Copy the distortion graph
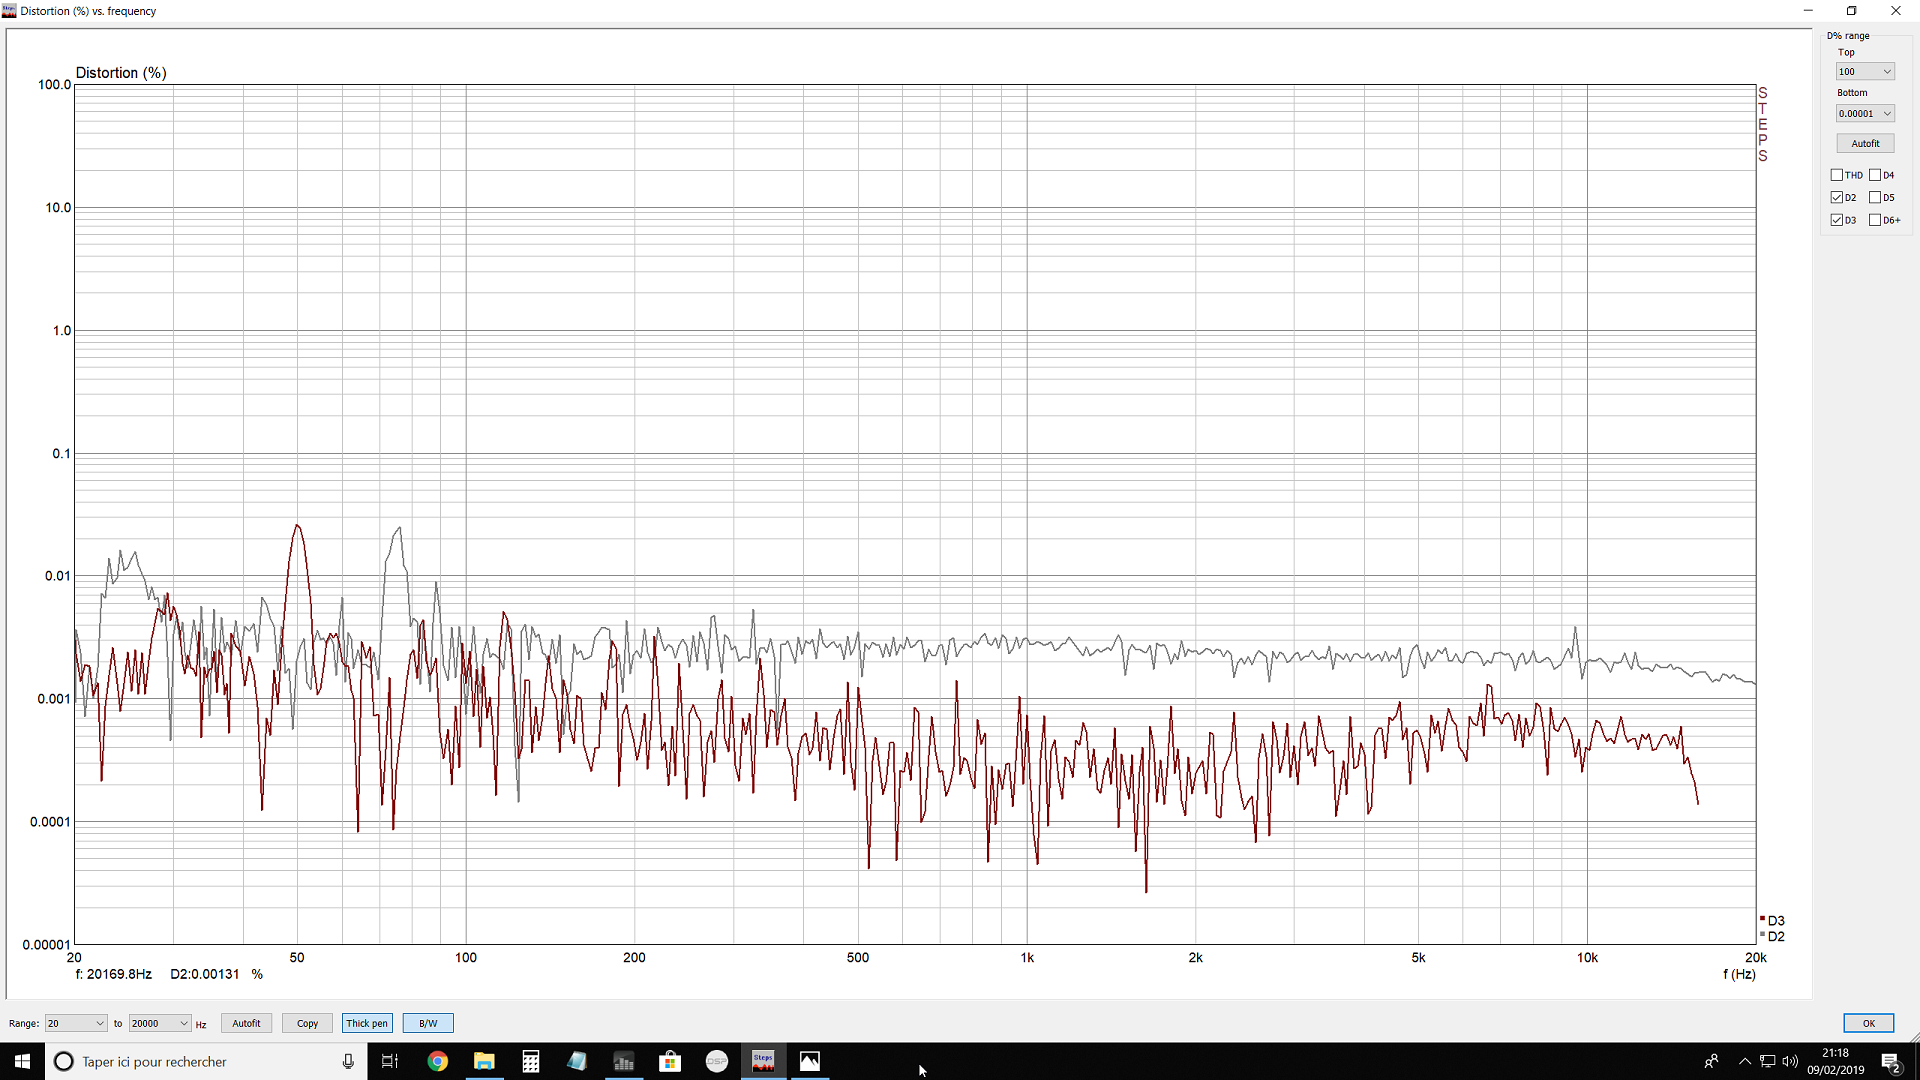The width and height of the screenshot is (1920, 1080). 307,1023
